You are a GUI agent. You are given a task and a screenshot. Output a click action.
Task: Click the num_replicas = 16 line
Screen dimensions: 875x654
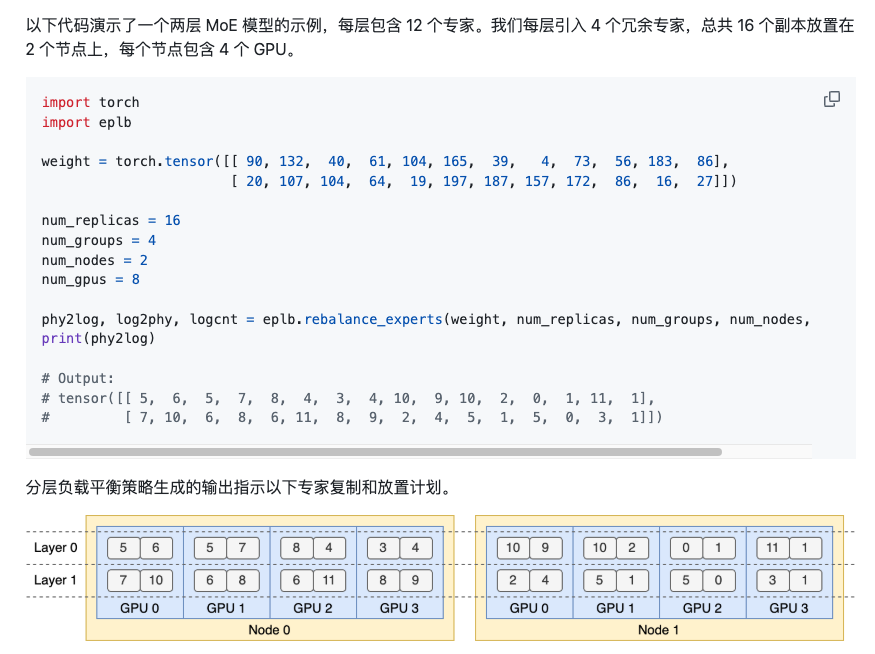coord(111,220)
